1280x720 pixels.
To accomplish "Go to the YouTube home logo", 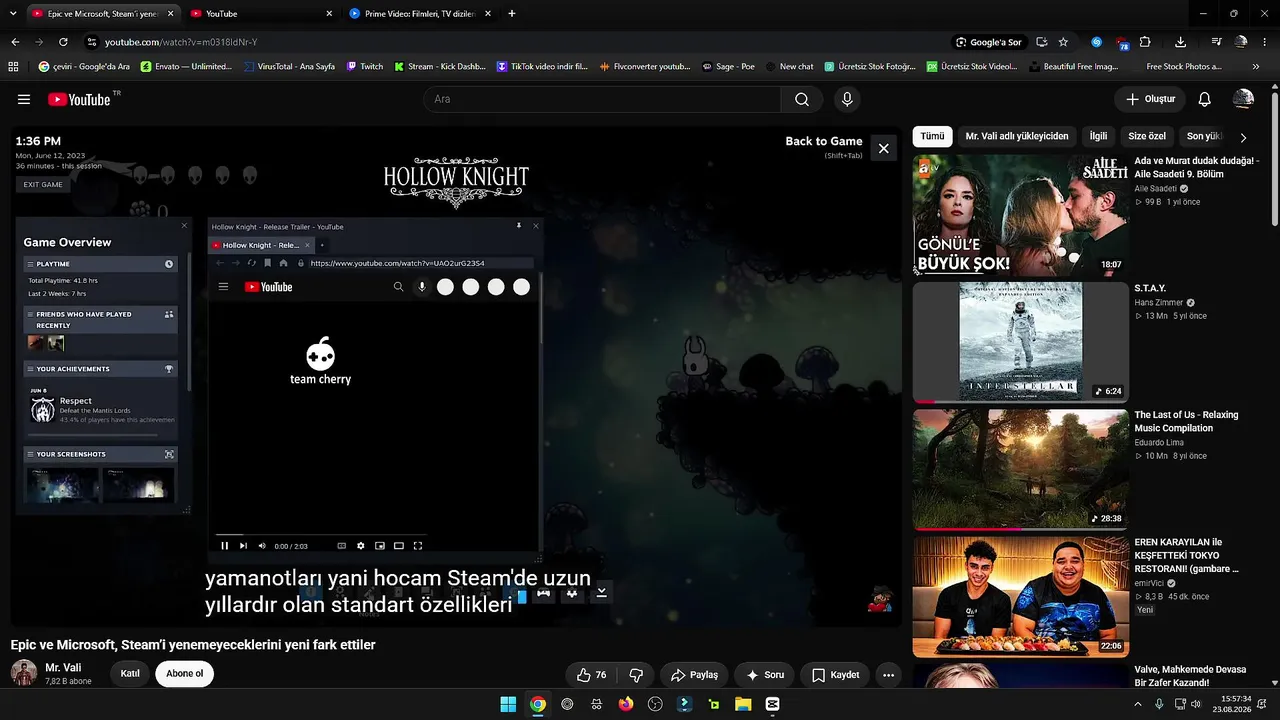I will pos(79,99).
